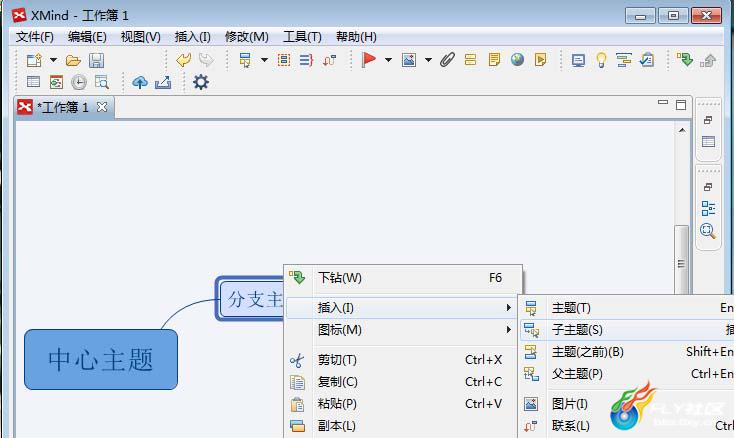
Task: Close the 工作簿 1 tab
Action: click(x=102, y=107)
